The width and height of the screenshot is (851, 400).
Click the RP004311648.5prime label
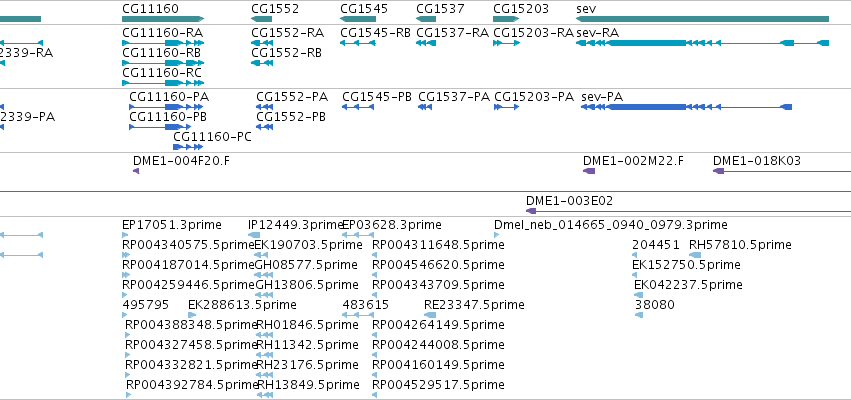(x=439, y=245)
